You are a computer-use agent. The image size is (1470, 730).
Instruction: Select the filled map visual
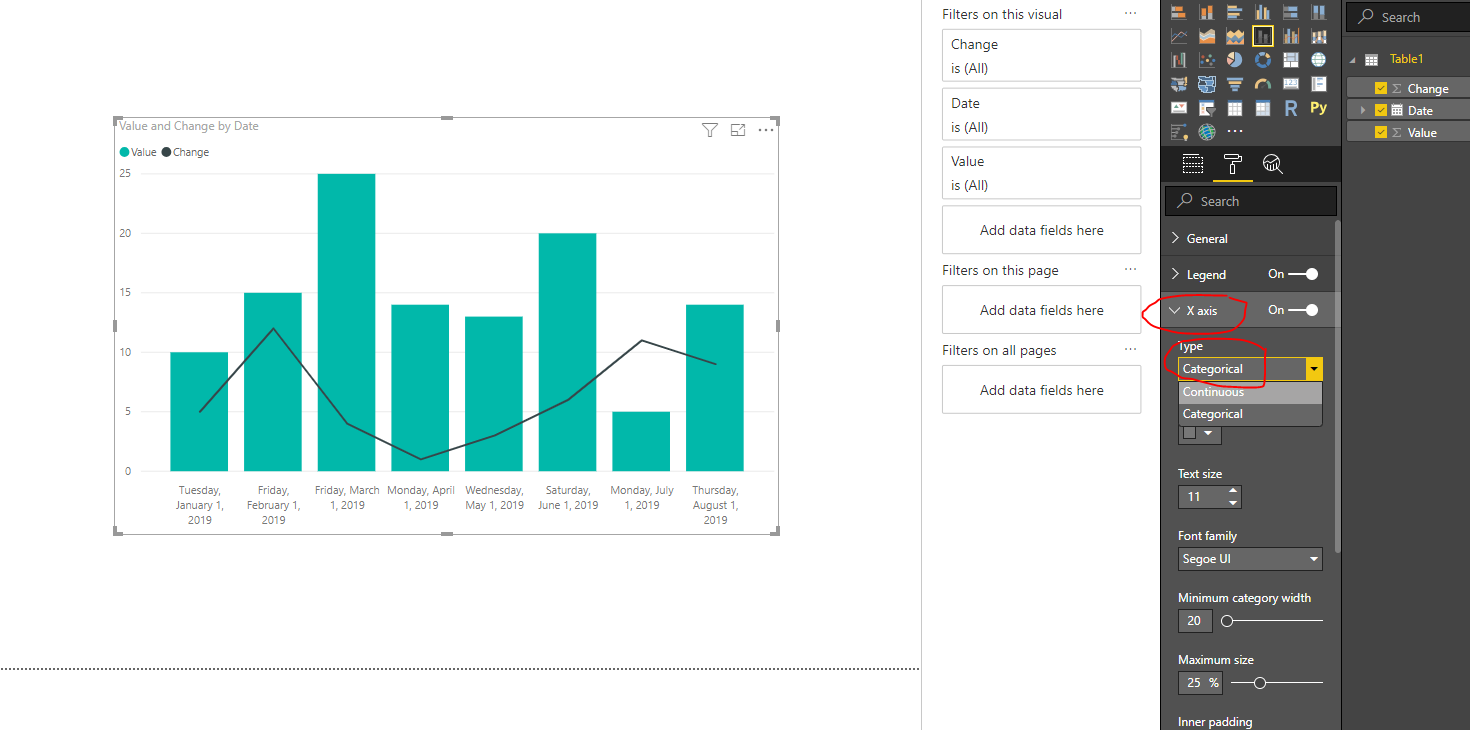click(x=1179, y=84)
